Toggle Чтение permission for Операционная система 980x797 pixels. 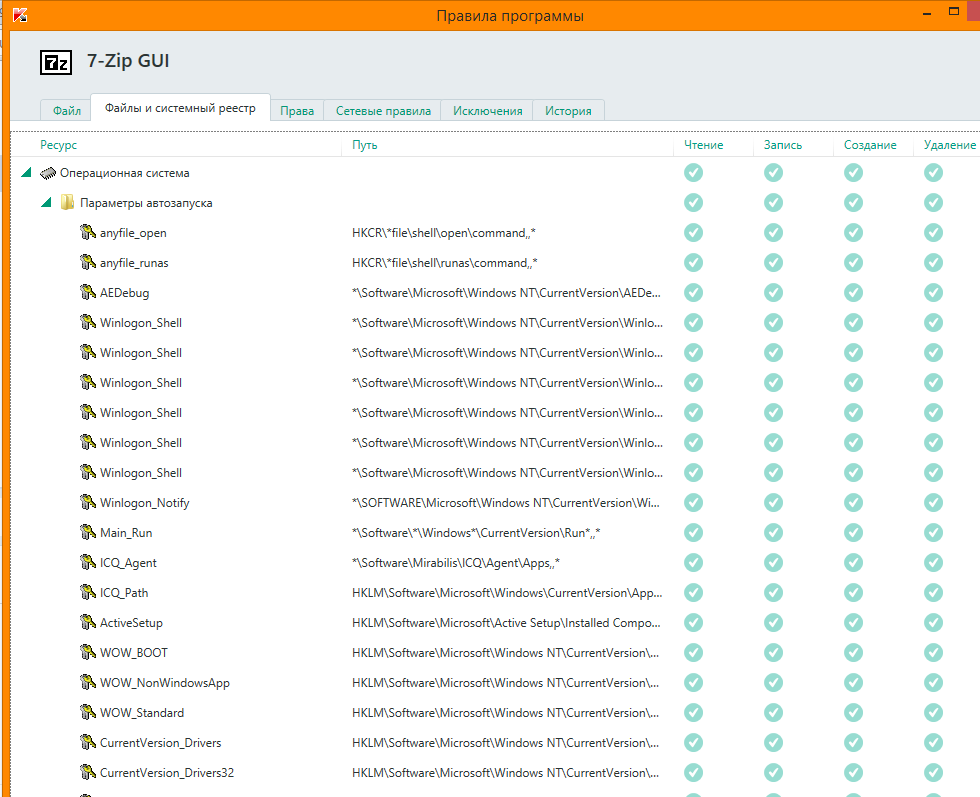coord(693,173)
